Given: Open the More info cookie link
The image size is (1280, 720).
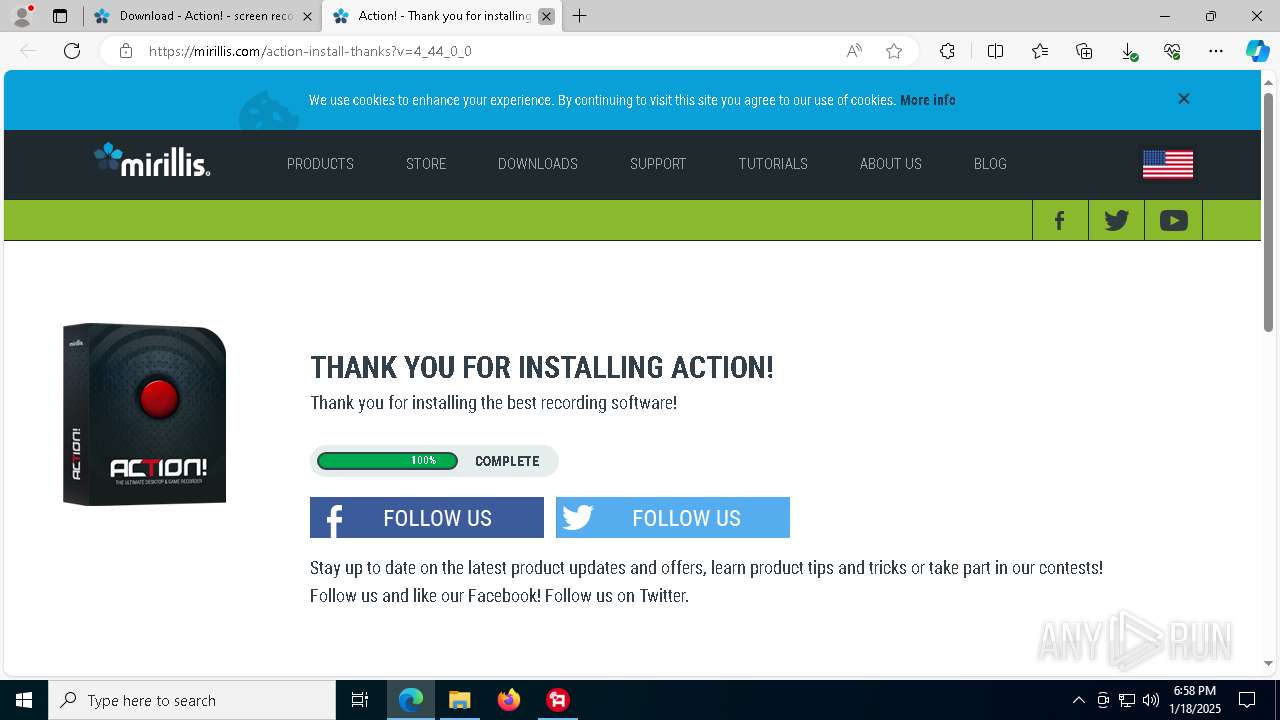Looking at the screenshot, I should pyautogui.click(x=927, y=100).
